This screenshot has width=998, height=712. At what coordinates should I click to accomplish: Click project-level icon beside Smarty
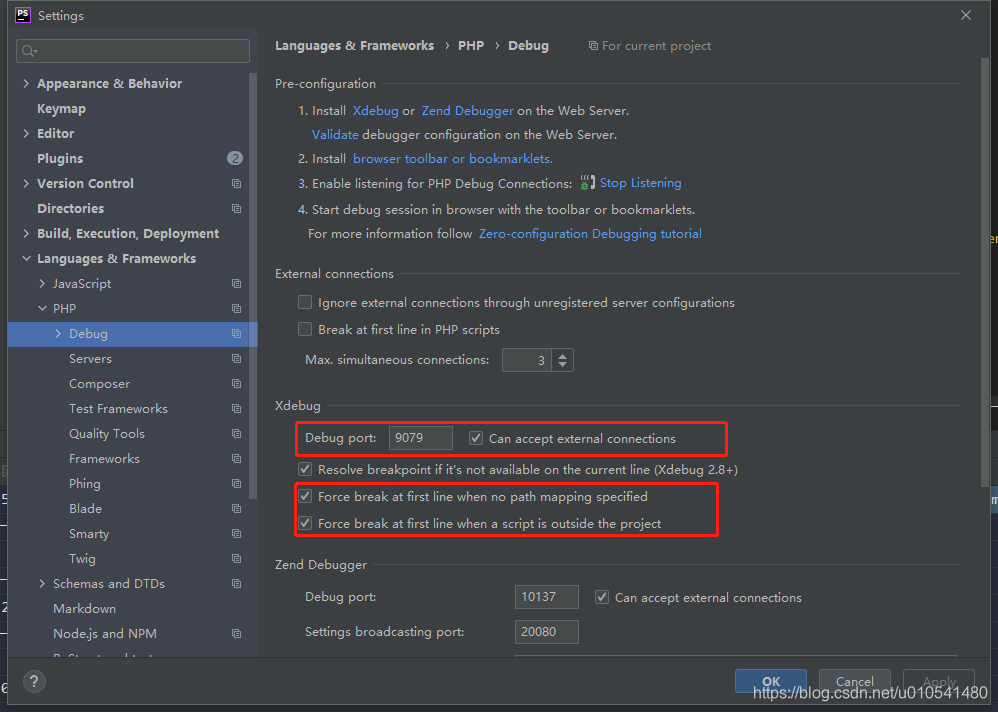click(236, 534)
